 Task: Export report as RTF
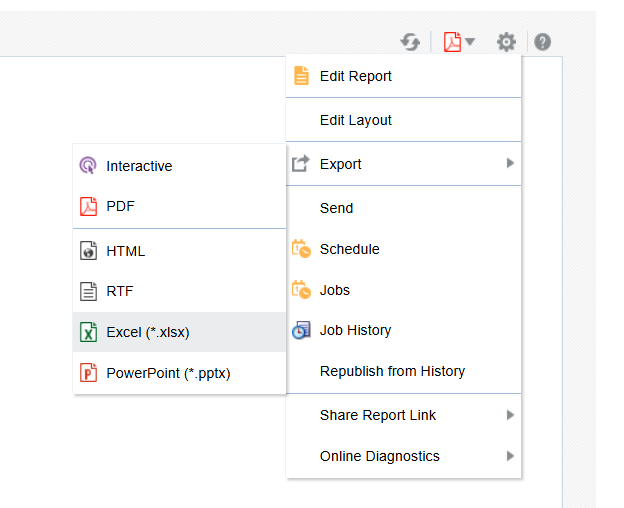pos(179,291)
